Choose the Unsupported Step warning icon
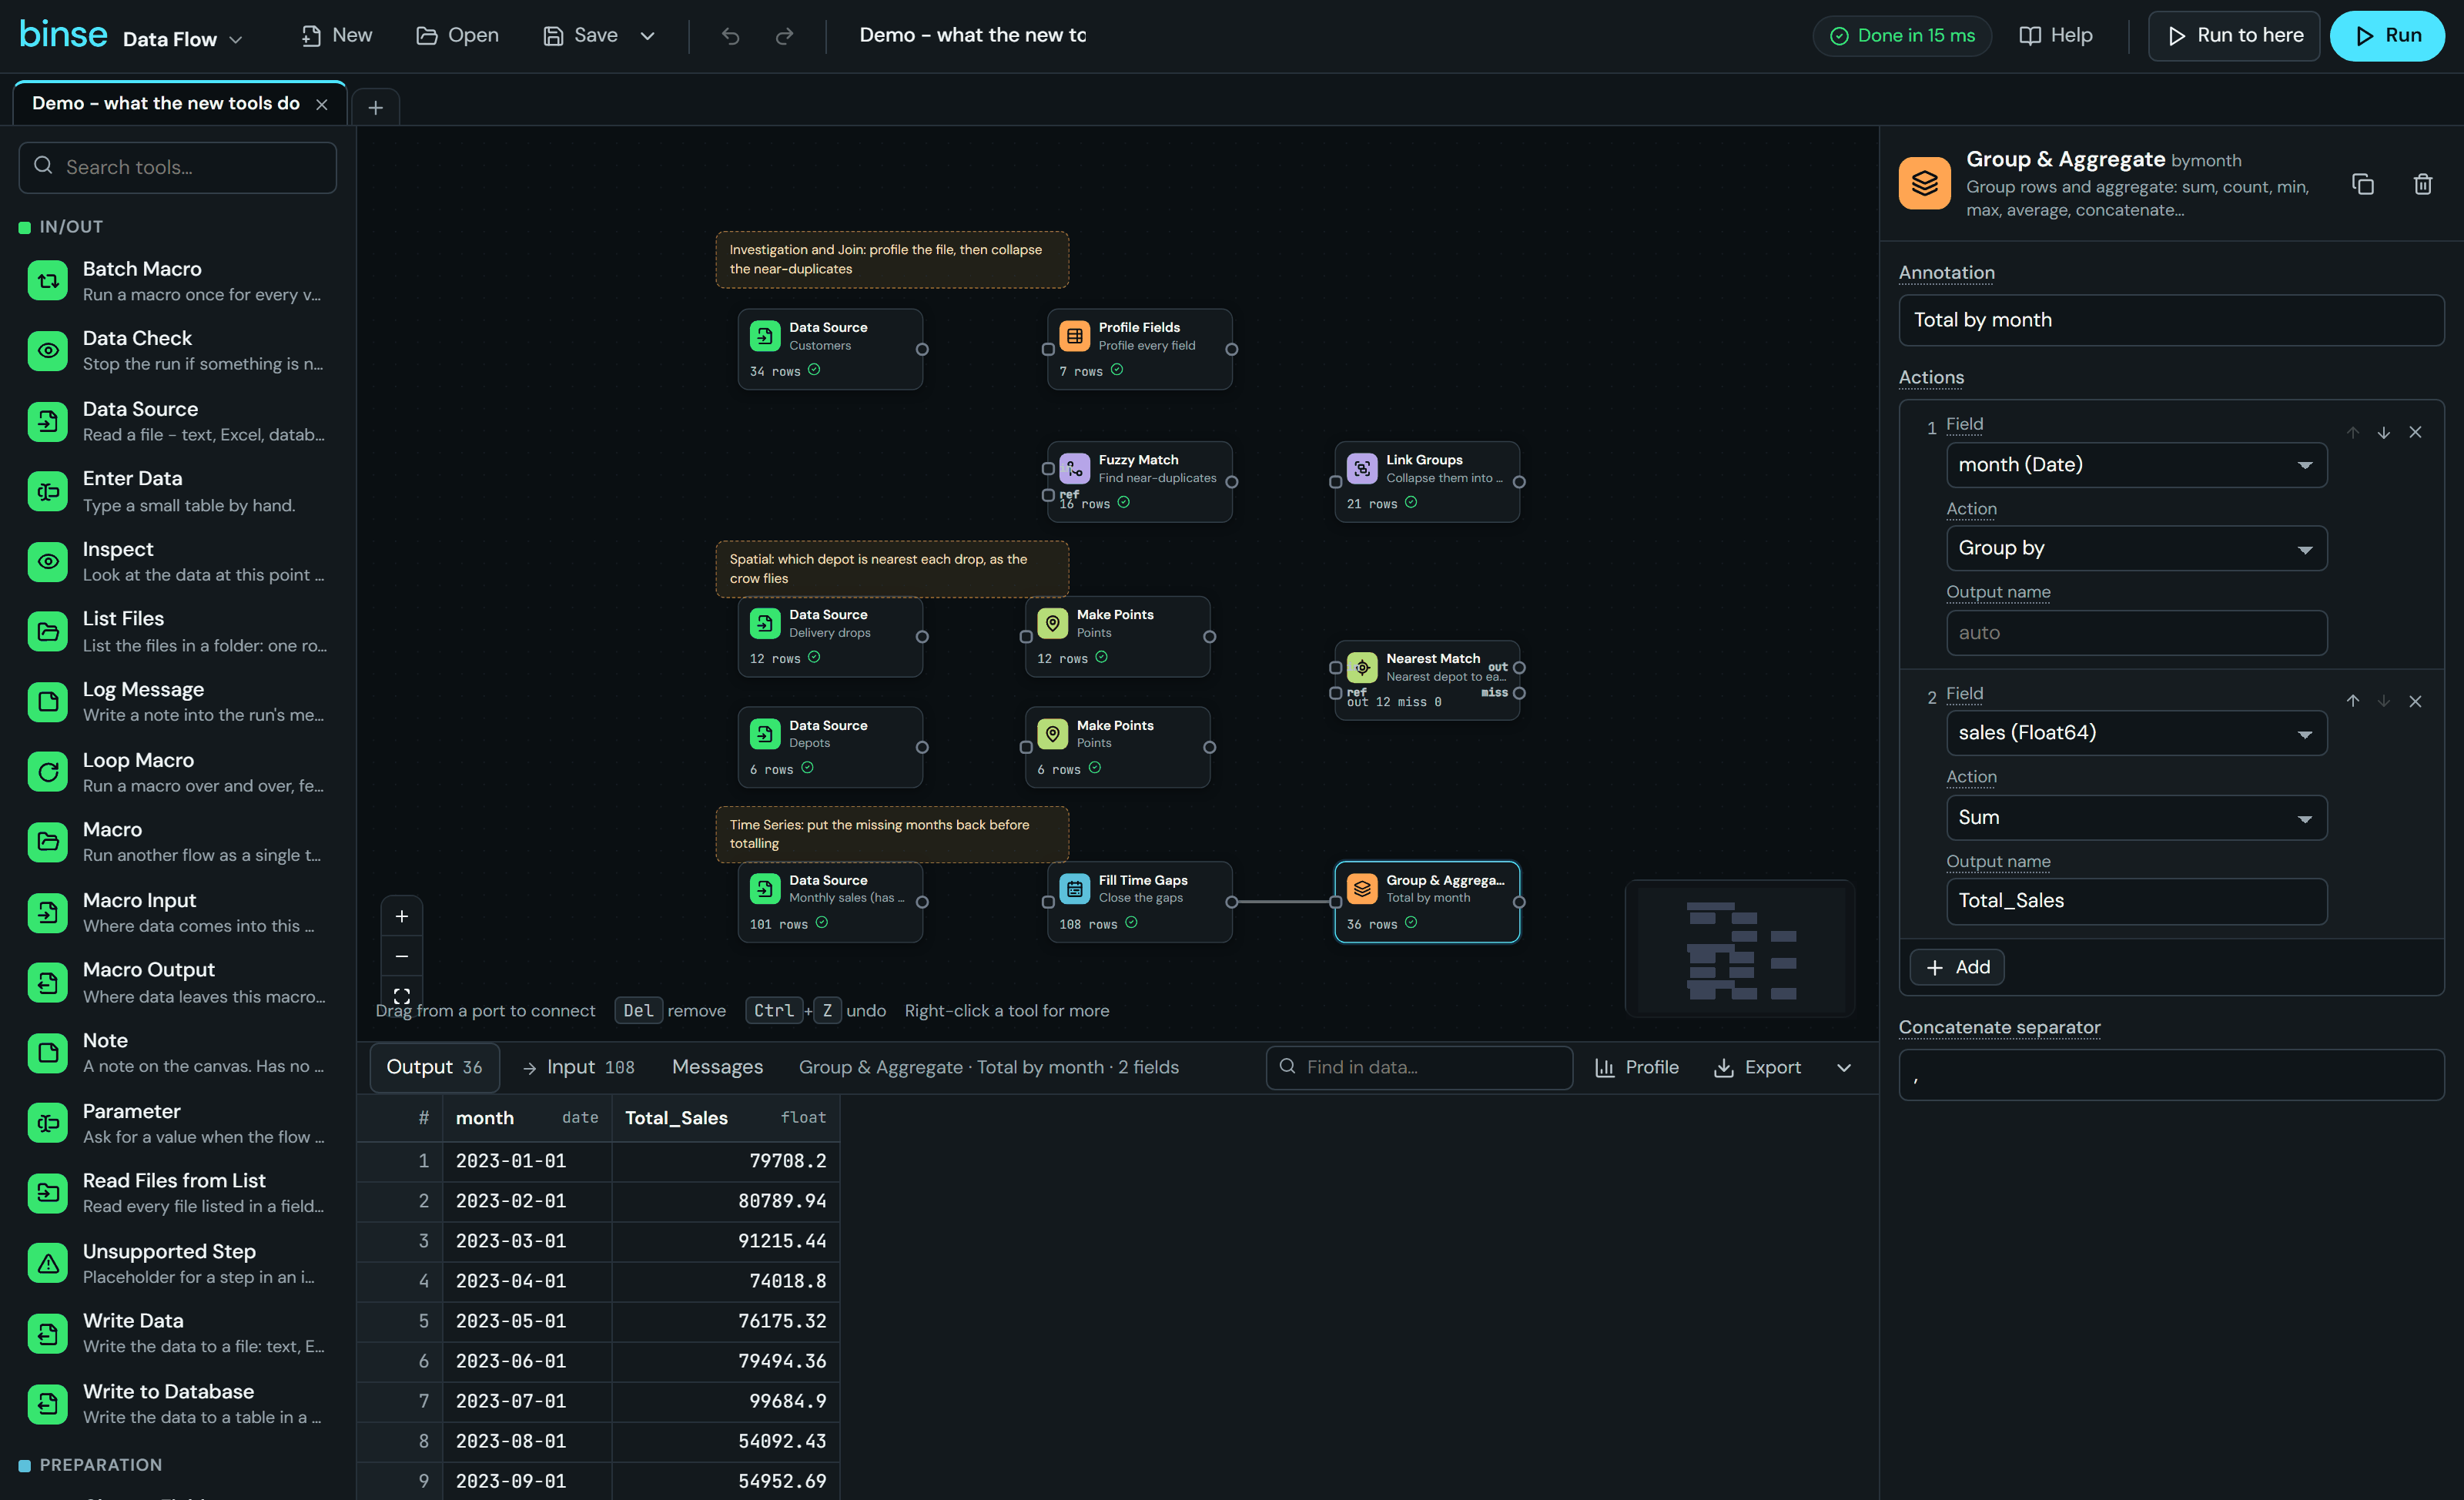The height and width of the screenshot is (1500, 2464). [x=47, y=1264]
